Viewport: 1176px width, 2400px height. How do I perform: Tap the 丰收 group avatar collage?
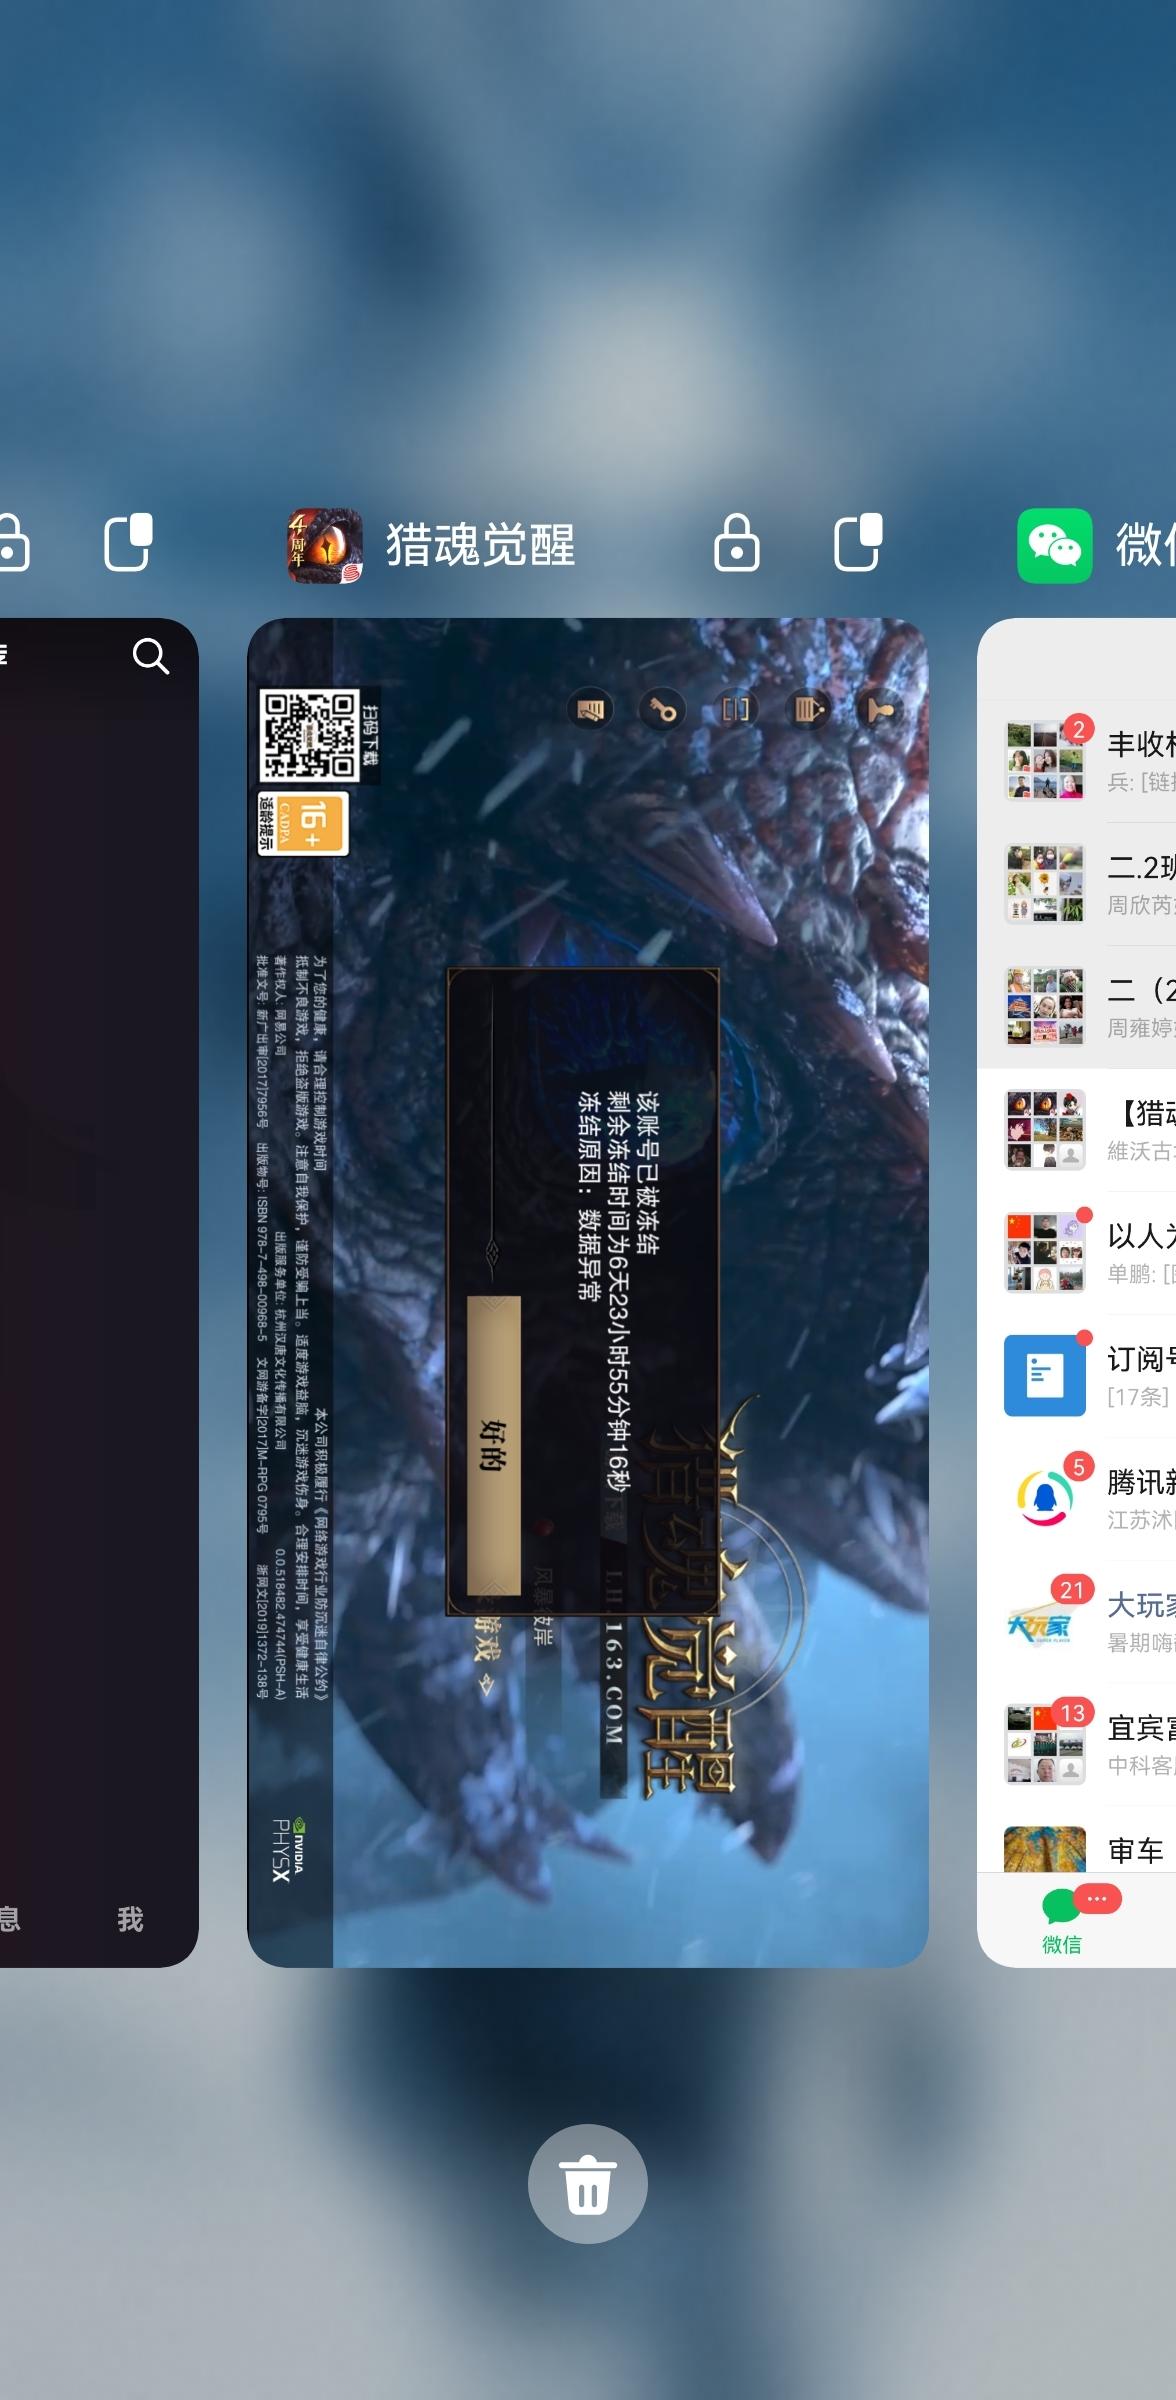[1045, 760]
